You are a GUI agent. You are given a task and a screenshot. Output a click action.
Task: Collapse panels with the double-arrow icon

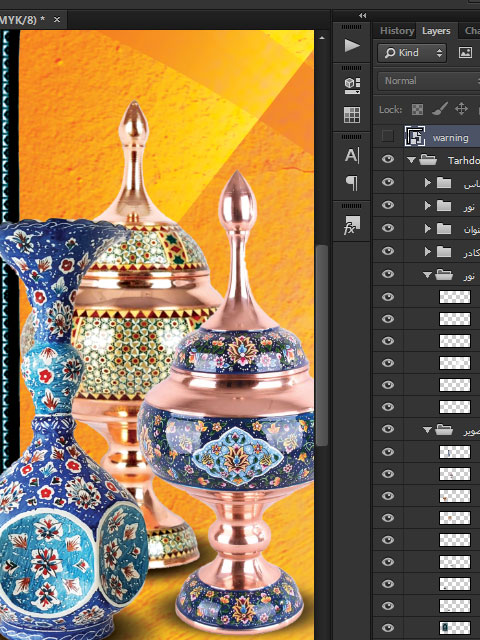362,16
